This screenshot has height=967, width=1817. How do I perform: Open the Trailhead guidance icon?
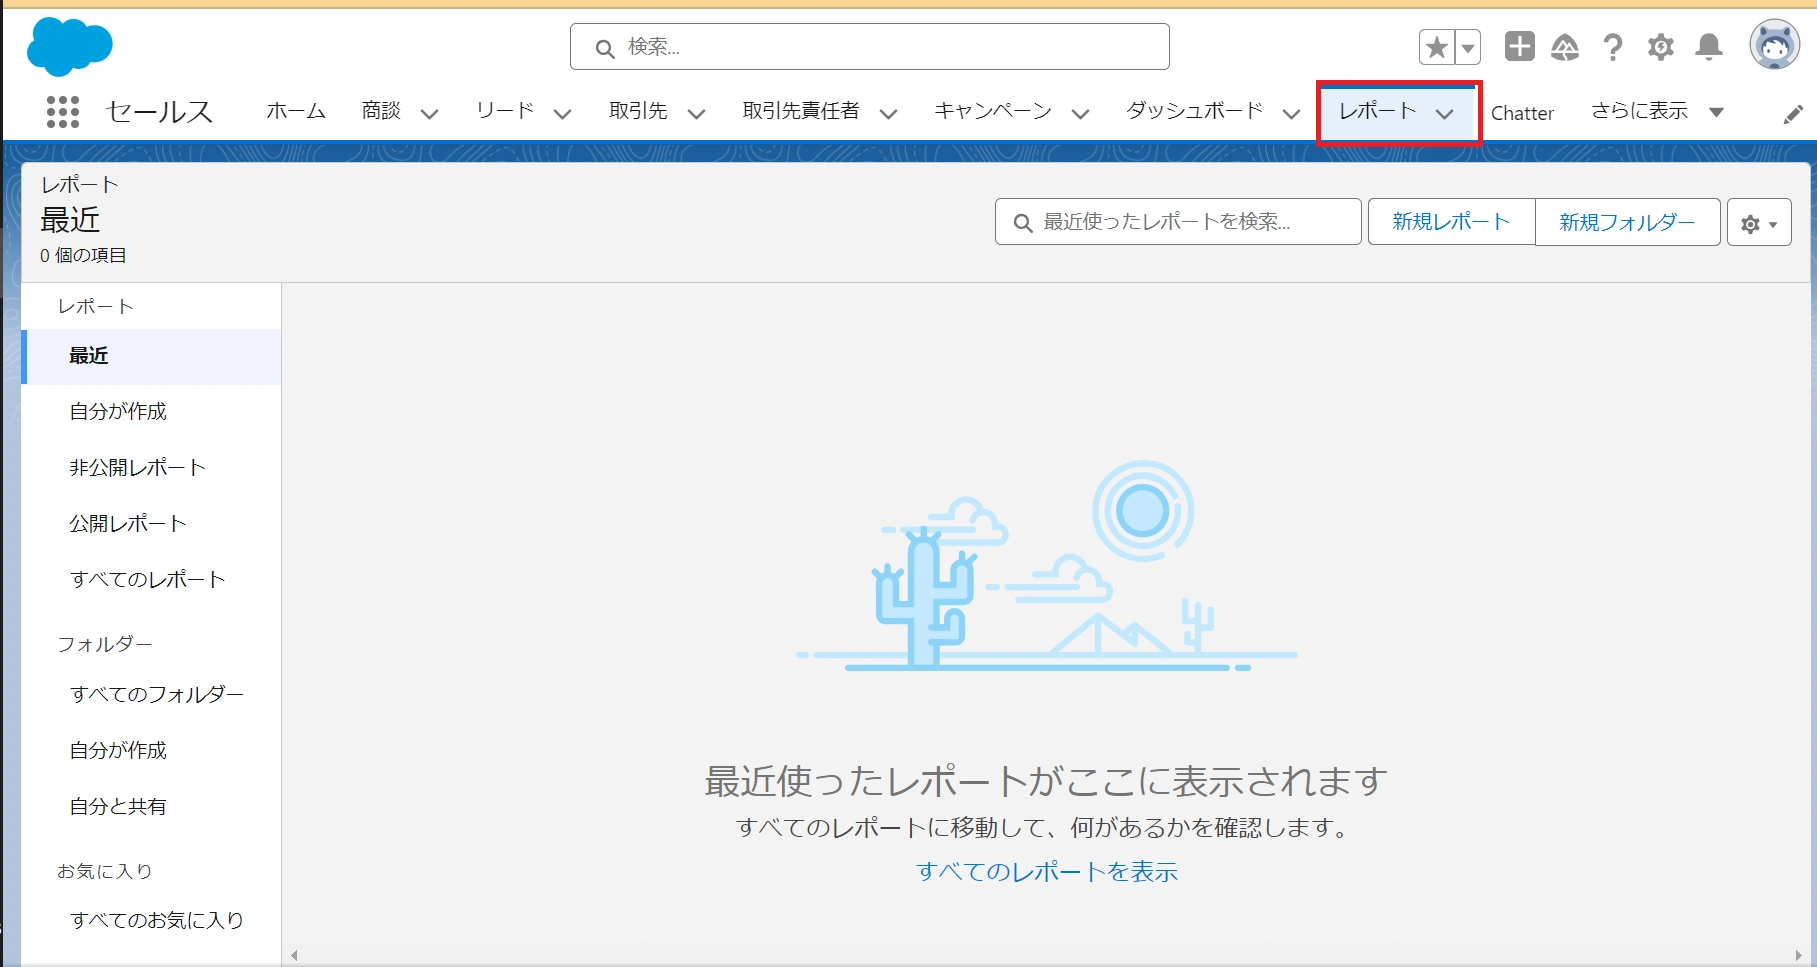point(1565,47)
